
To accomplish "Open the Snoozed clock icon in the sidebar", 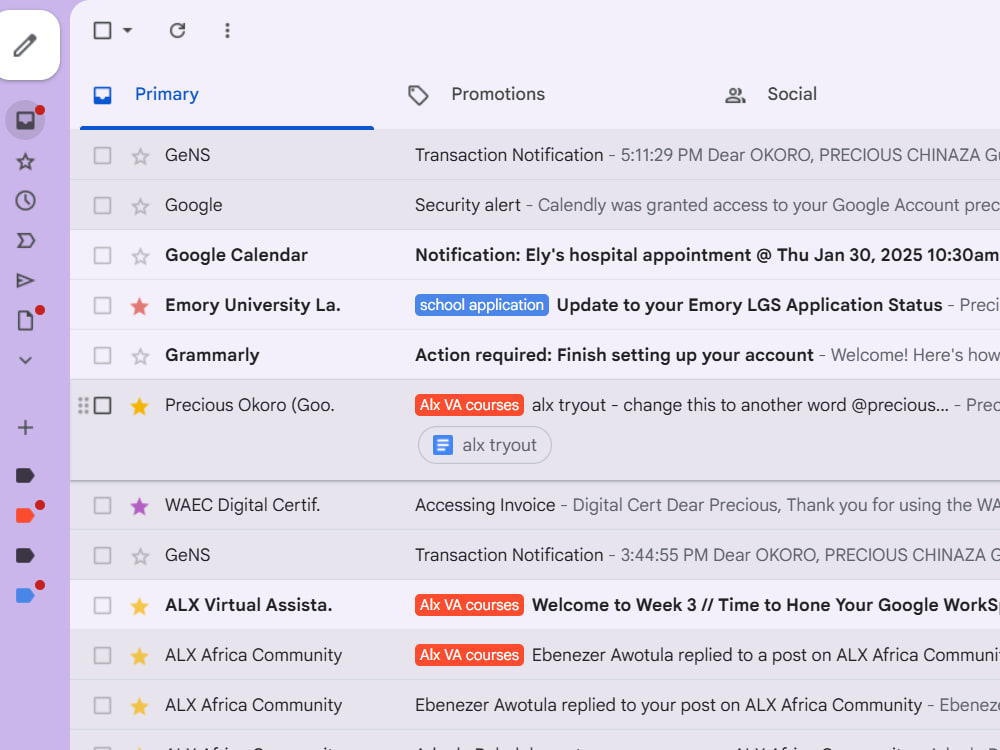I will pyautogui.click(x=26, y=201).
